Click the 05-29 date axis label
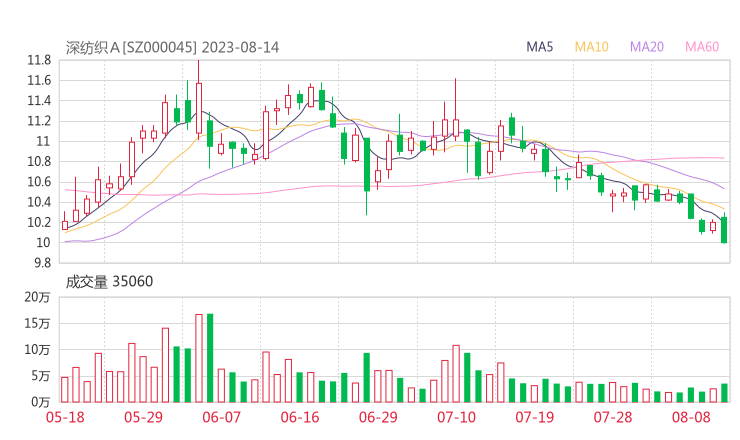The height and width of the screenshot is (440, 740). point(143,417)
